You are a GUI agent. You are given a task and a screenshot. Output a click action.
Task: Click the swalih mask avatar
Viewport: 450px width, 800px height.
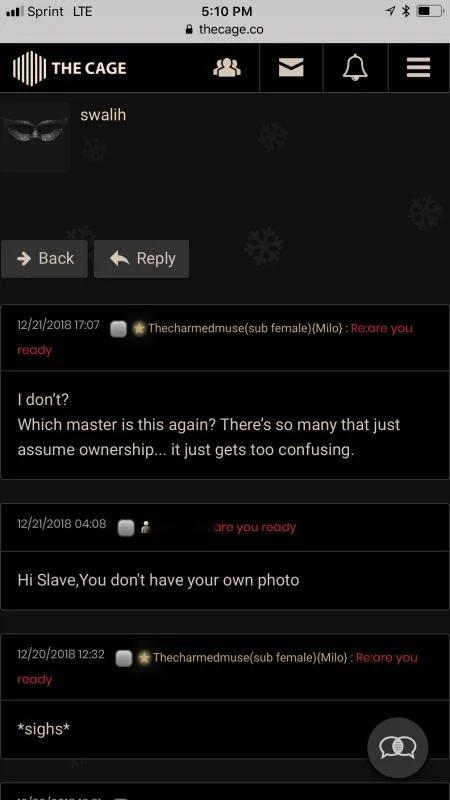pyautogui.click(x=35, y=137)
